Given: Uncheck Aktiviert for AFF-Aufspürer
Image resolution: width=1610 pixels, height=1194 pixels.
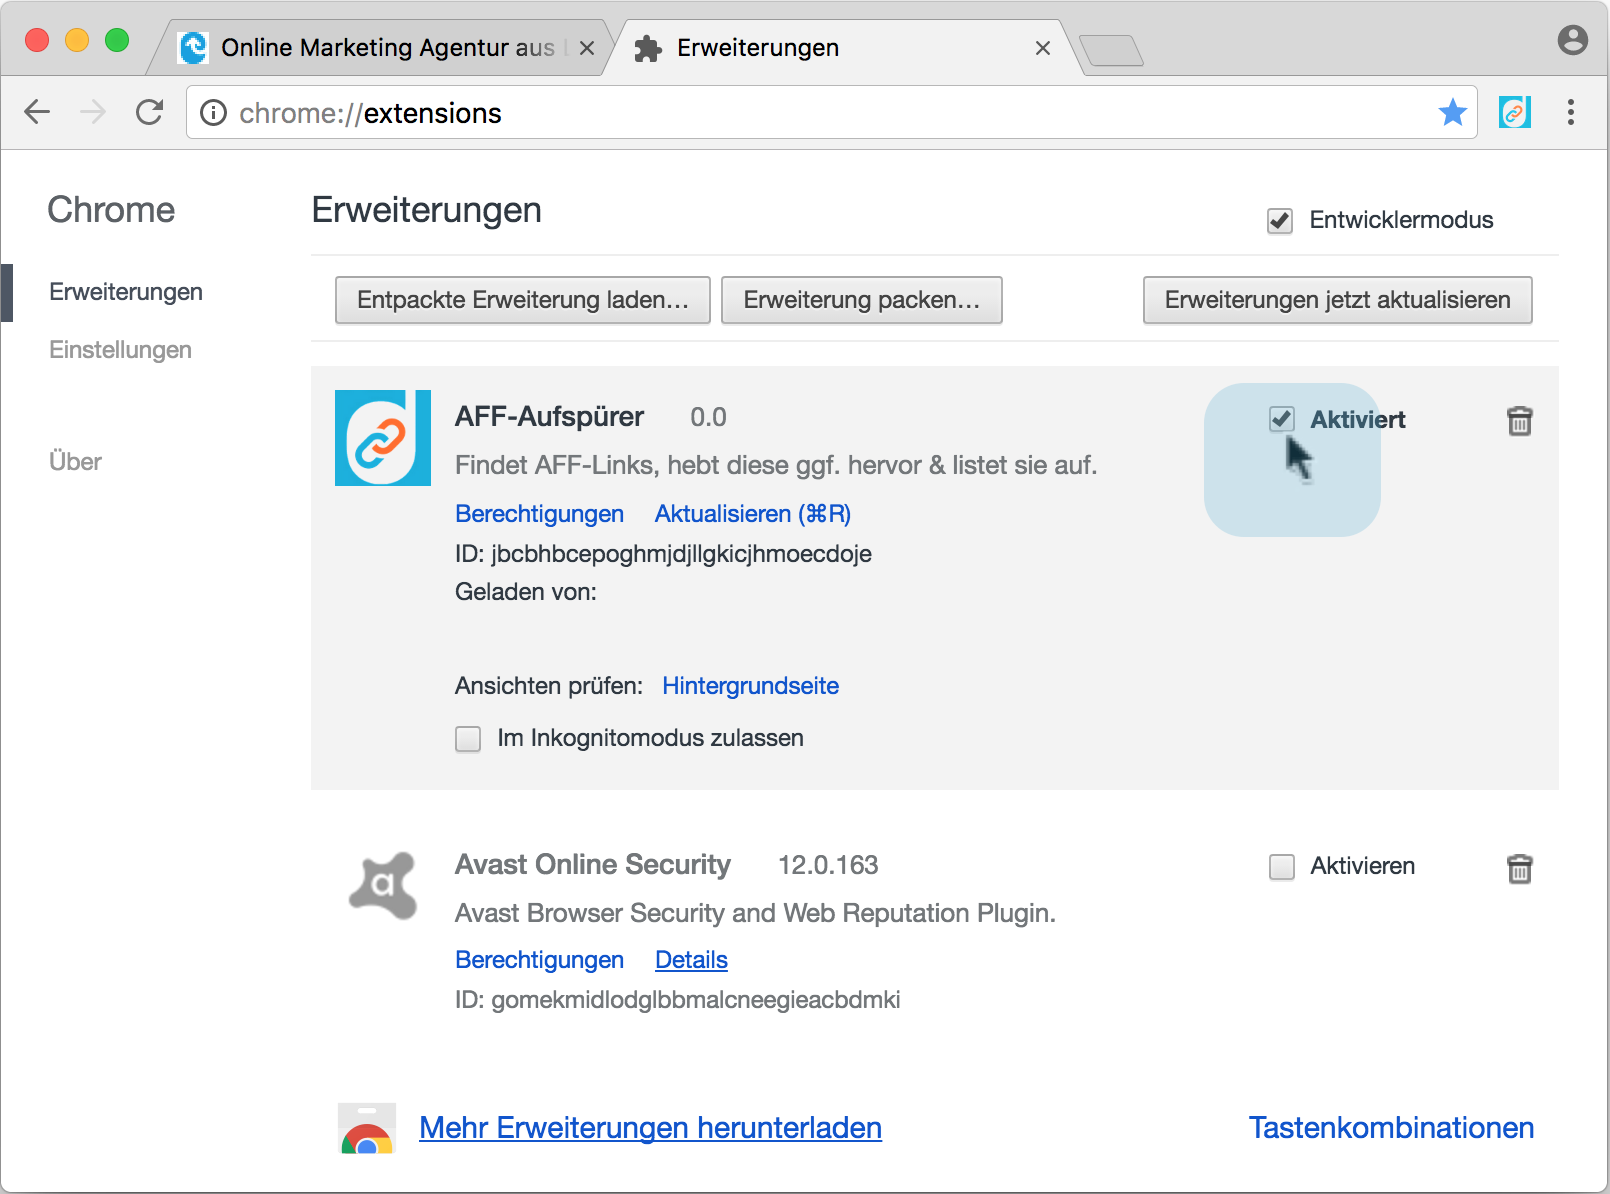Looking at the screenshot, I should click(1281, 419).
